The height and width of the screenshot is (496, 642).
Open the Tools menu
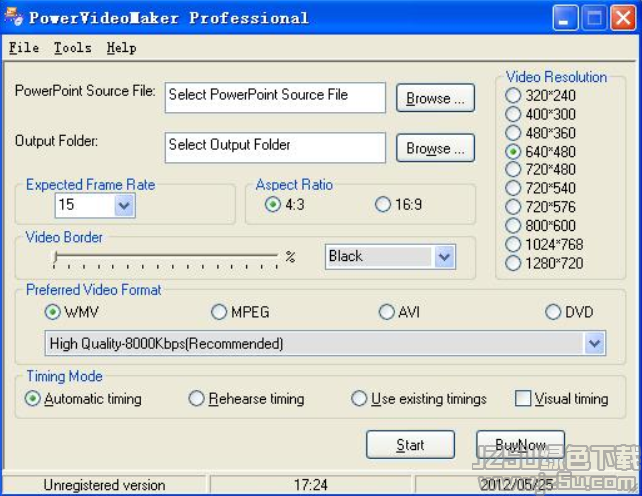coord(72,48)
